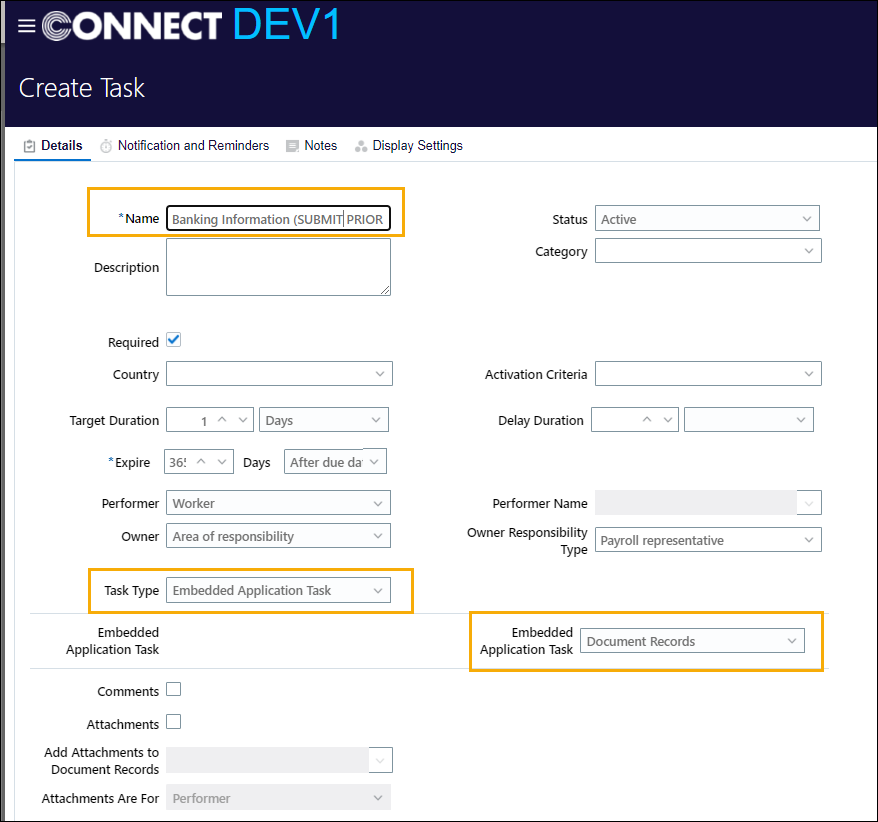Image resolution: width=878 pixels, height=822 pixels.
Task: Click into the Name text field
Action: click(x=278, y=219)
